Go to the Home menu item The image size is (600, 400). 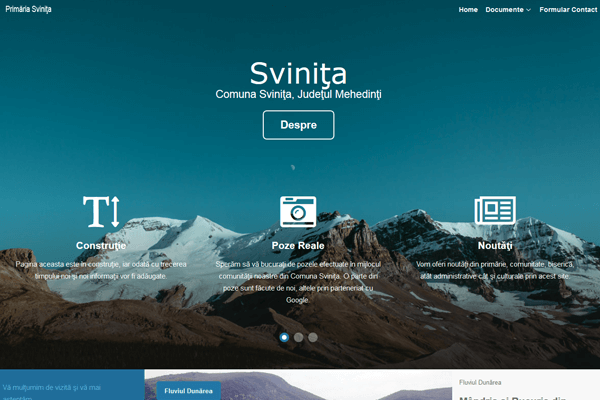(468, 10)
